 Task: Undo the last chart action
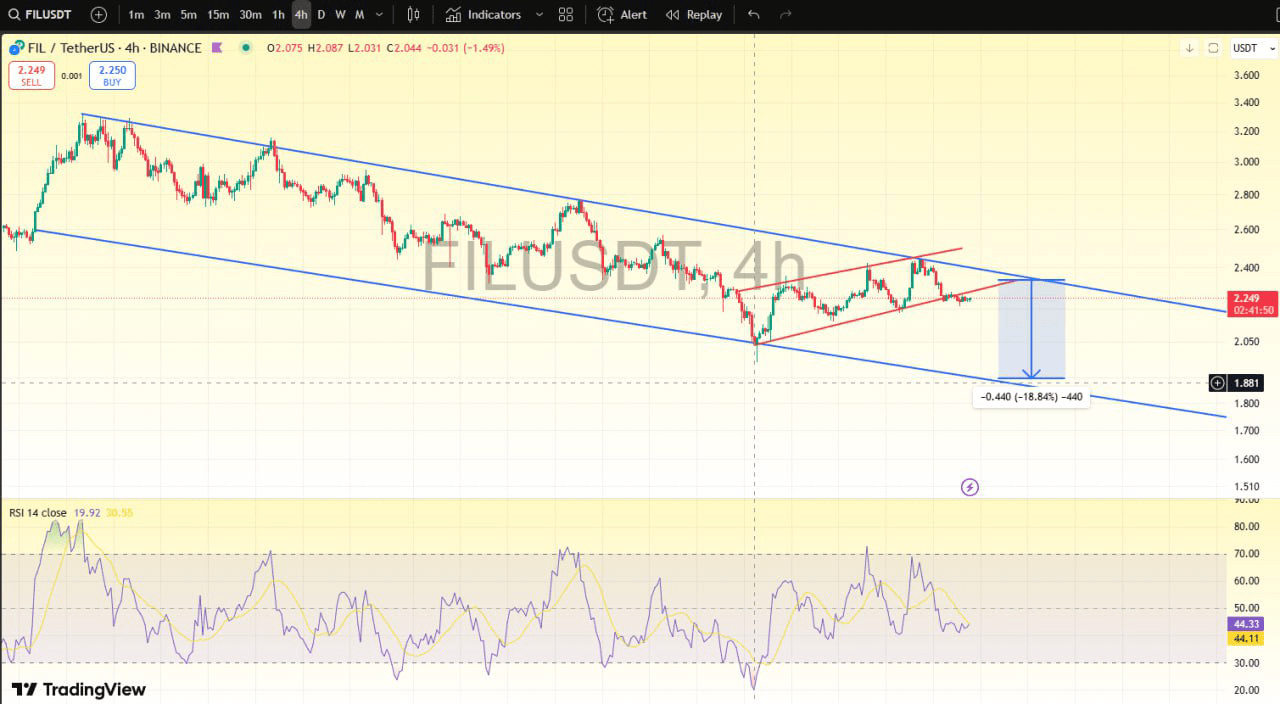(754, 15)
